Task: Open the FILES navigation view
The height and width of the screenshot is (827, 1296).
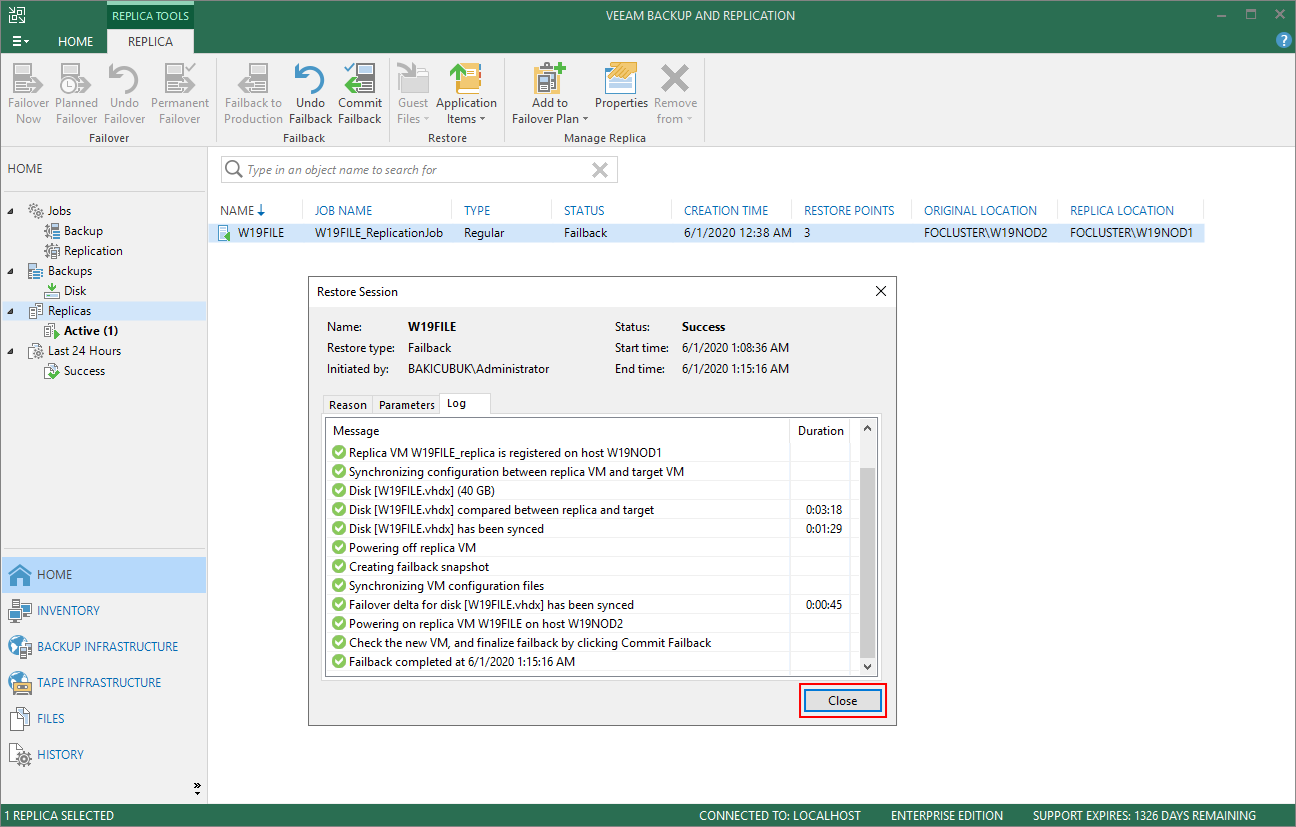Action: tap(104, 719)
